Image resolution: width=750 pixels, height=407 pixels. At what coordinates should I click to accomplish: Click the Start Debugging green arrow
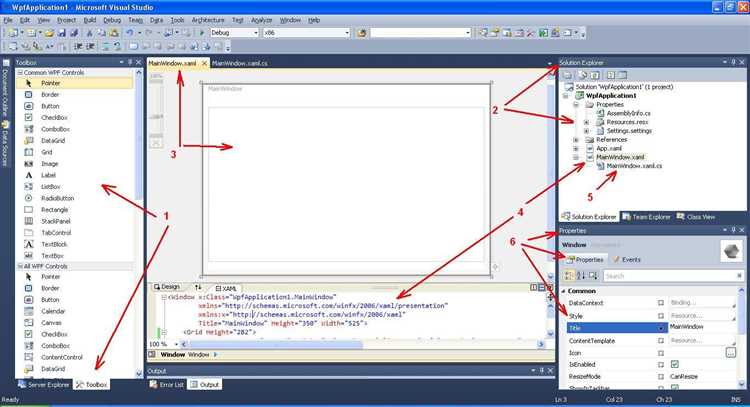pyautogui.click(x=202, y=33)
